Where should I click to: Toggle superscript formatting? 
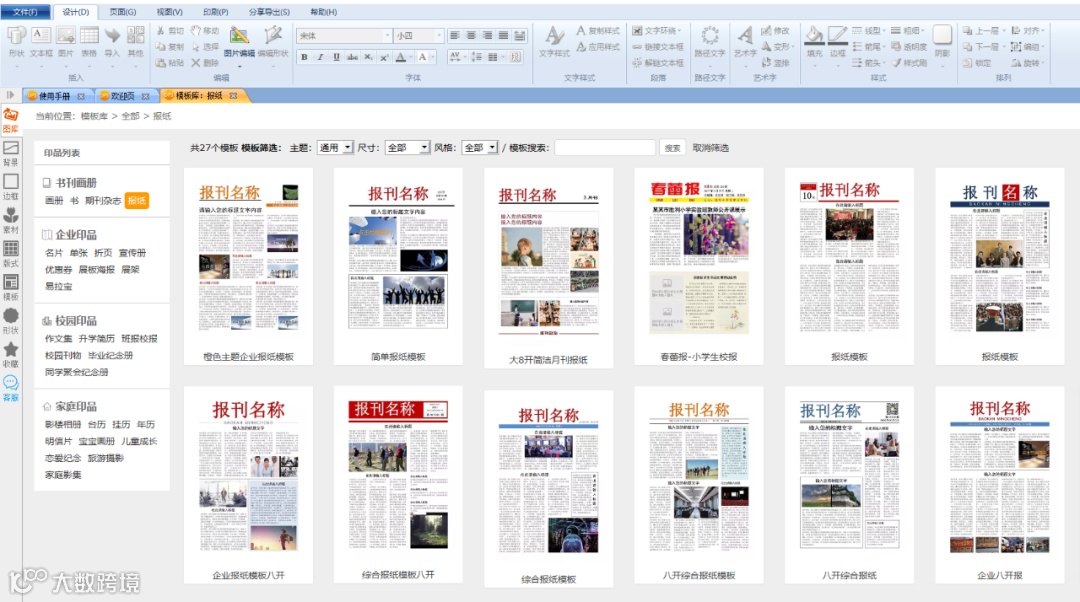(x=384, y=57)
